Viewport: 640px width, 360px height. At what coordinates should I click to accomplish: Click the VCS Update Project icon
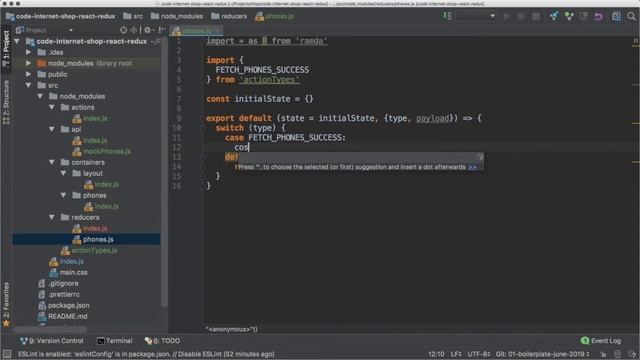(554, 16)
